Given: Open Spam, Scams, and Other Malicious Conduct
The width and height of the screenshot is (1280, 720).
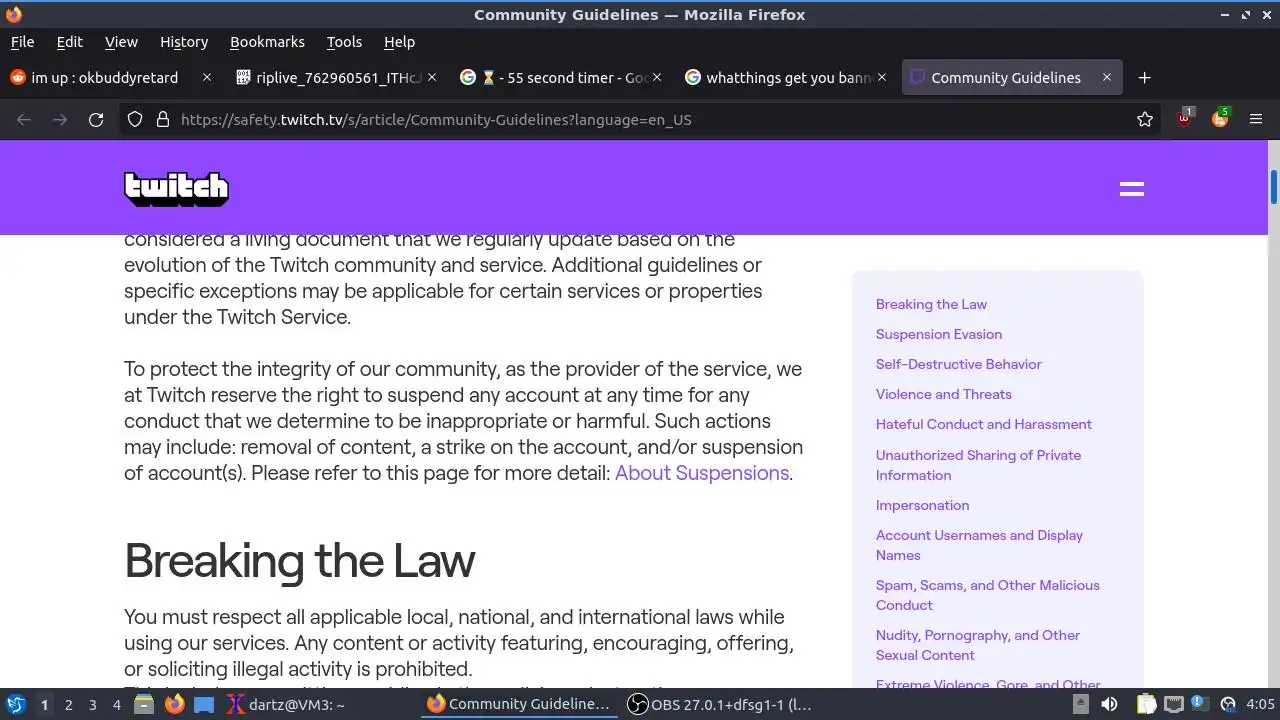Looking at the screenshot, I should coord(987,595).
